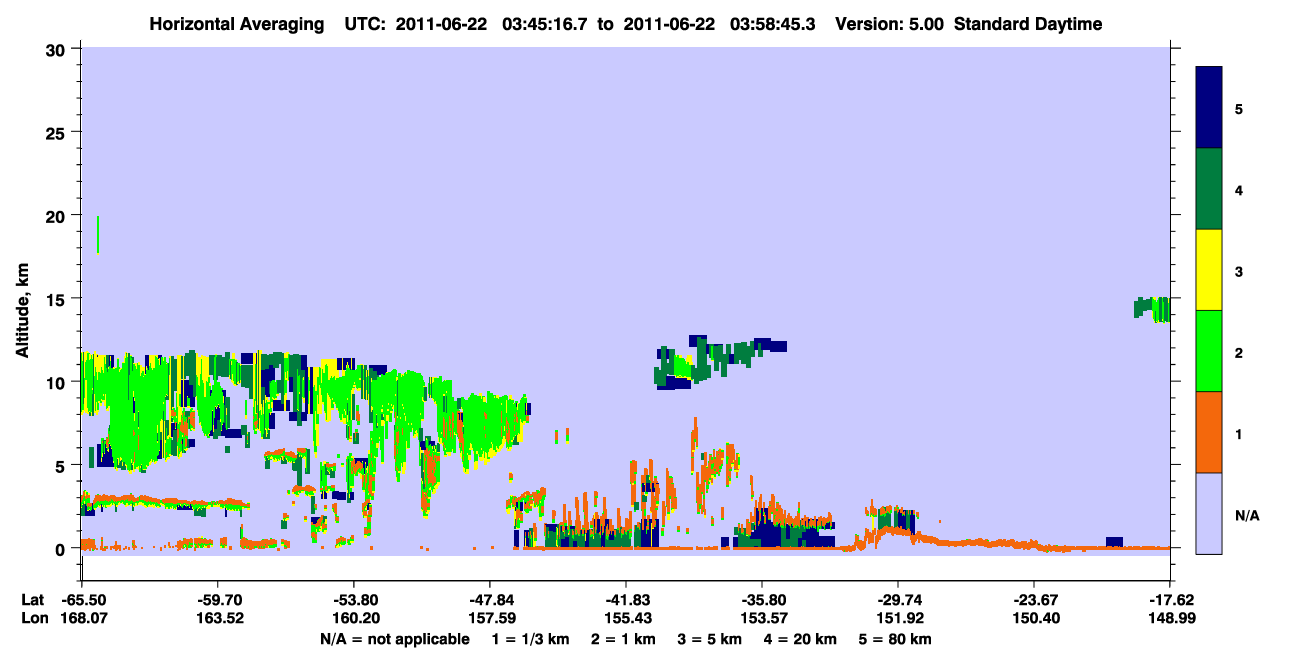Click latitude value -29.74
1300x667 pixels.
(x=898, y=600)
